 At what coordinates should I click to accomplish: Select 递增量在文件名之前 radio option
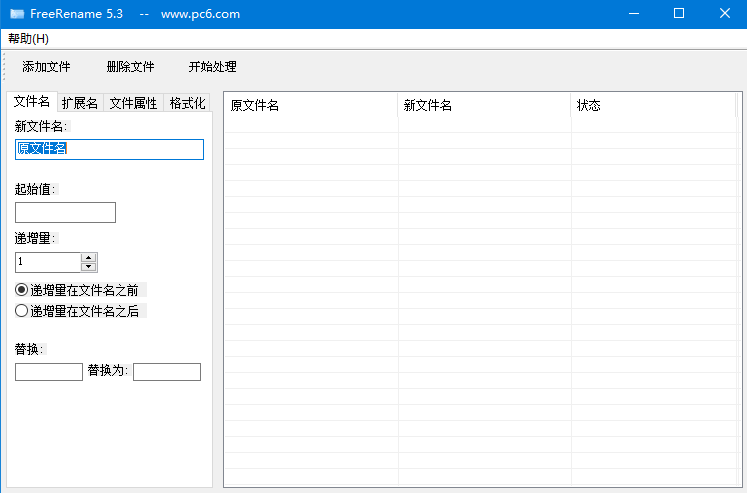[22, 290]
